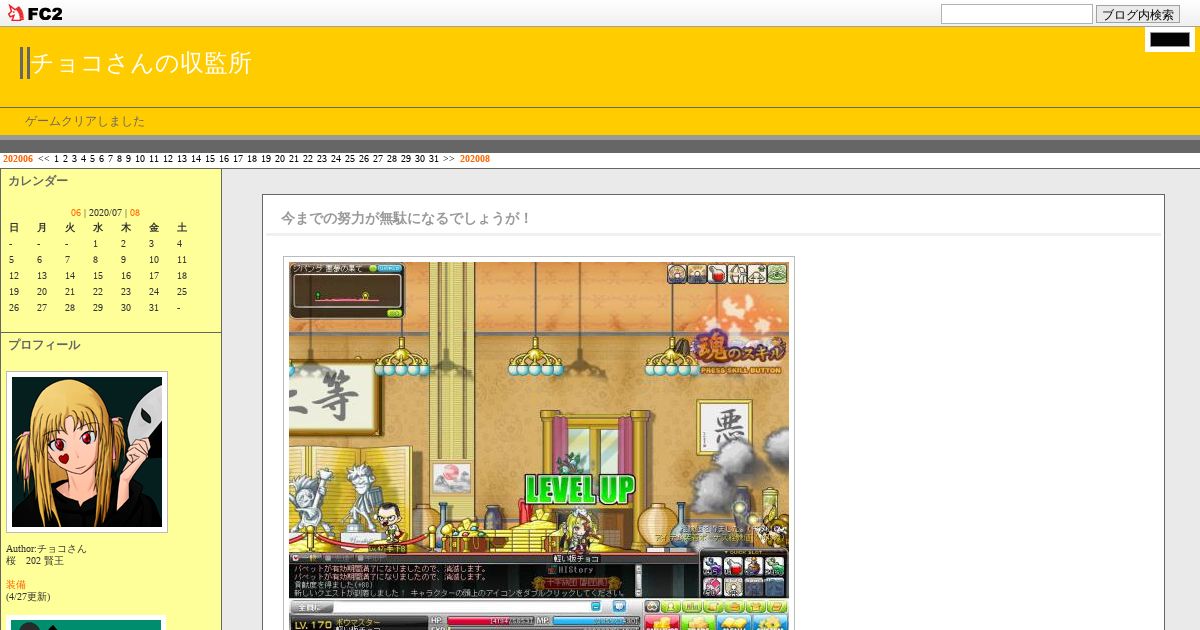Viewport: 1200px width, 630px height.
Task: Select day 5 in top date bar
Action: [92, 159]
